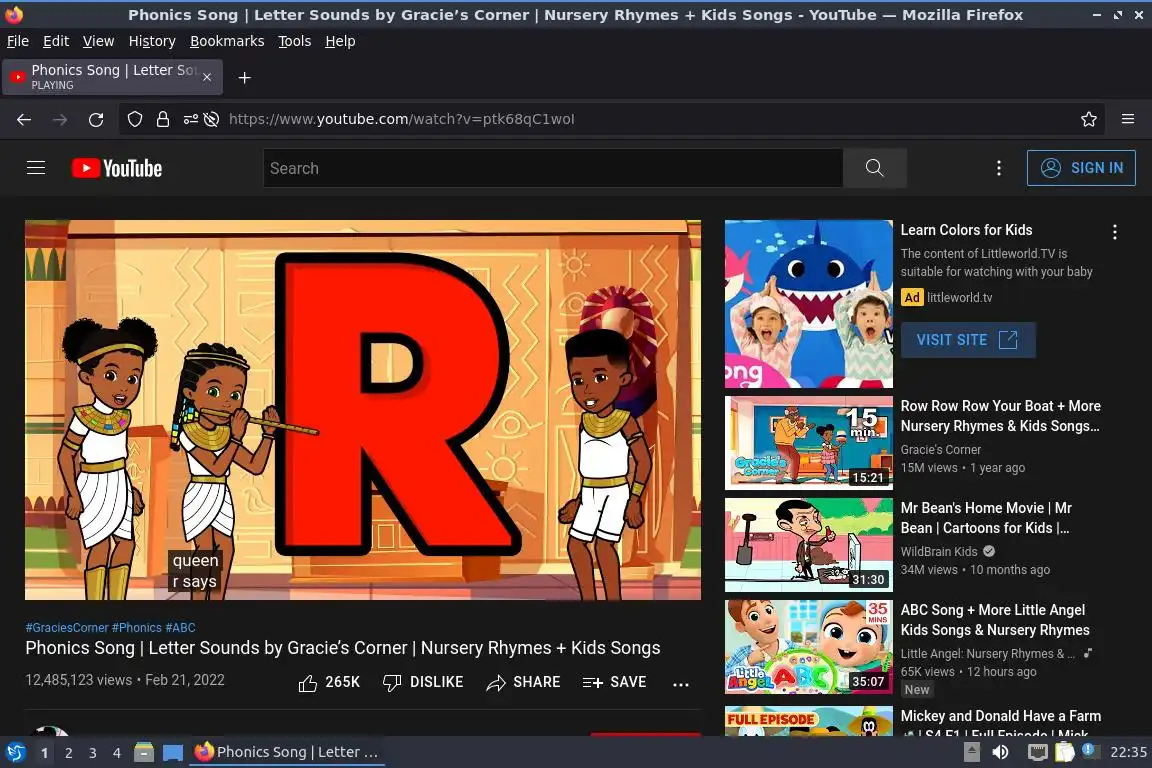The width and height of the screenshot is (1152, 768).
Task: Click the #Phonics hashtag
Action: click(x=137, y=628)
